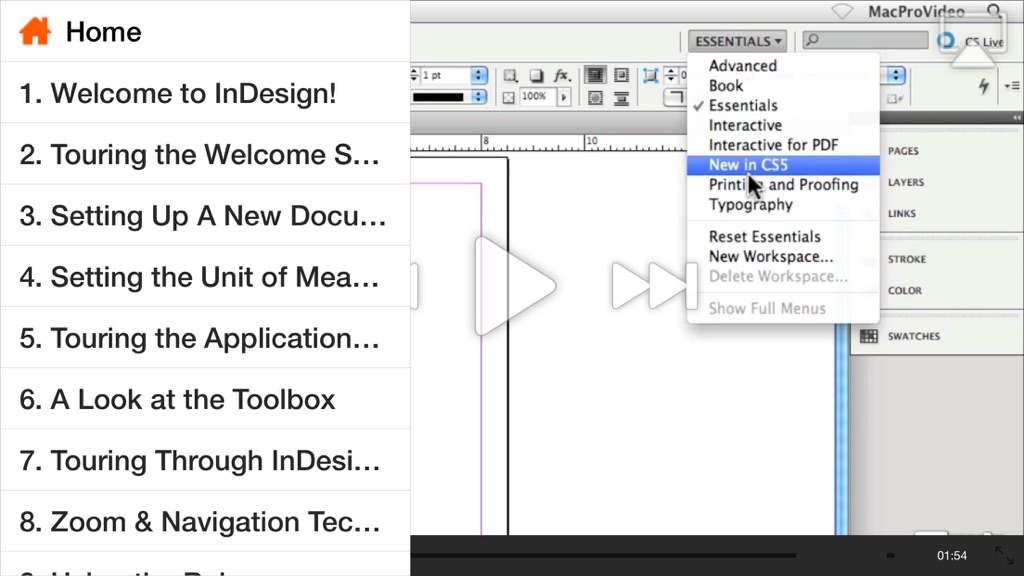
Task: Open lesson 1. Welcome to InDesign!
Action: 205,93
